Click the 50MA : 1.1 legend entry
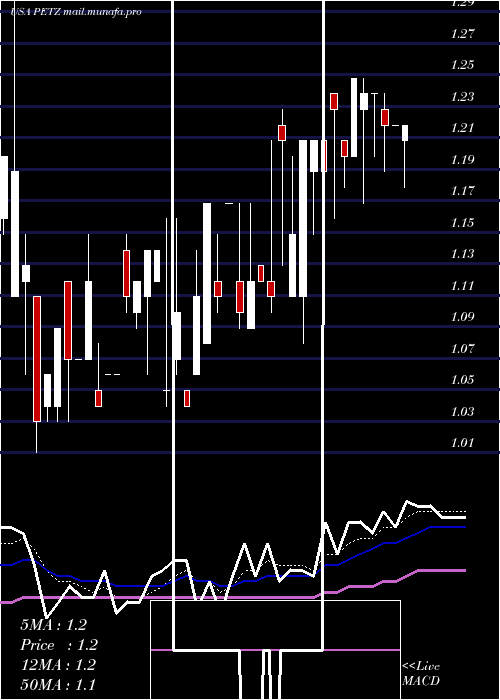Viewport: 500px width, 700px height. (x=58, y=685)
